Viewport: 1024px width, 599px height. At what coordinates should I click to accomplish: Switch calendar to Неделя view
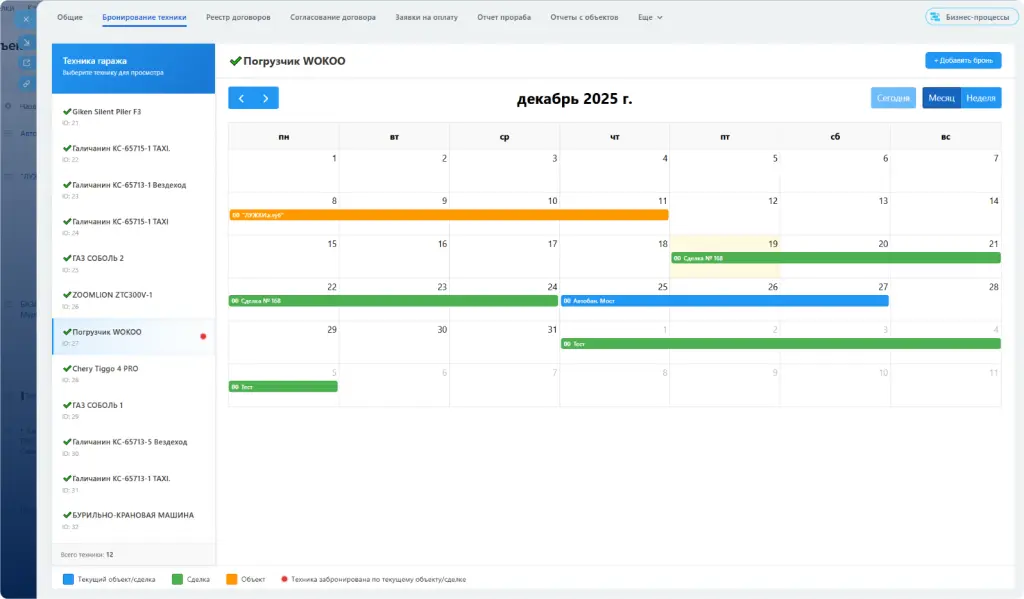(981, 98)
